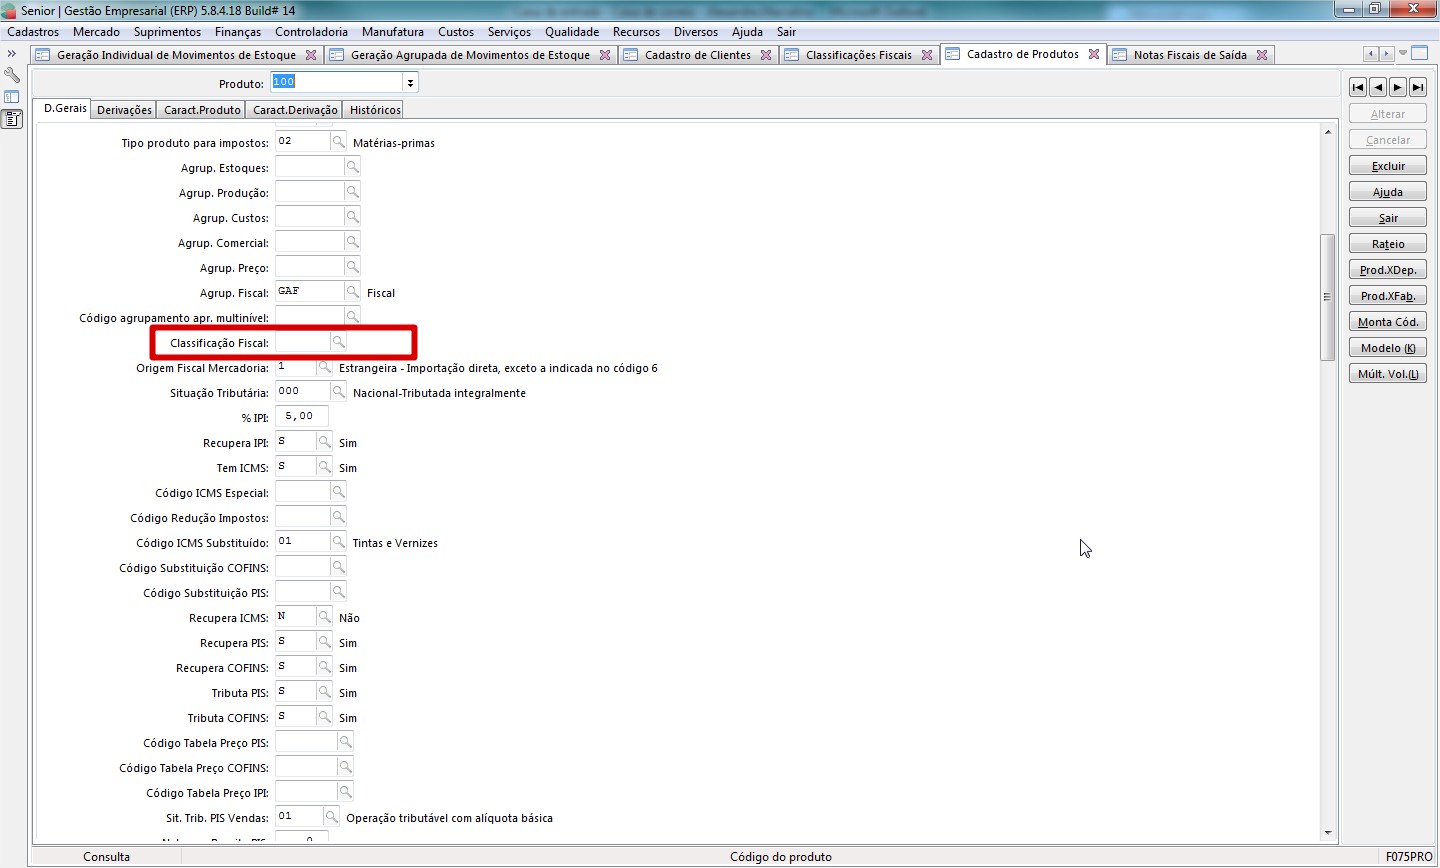Click the Situação Tributária search icon

click(x=339, y=392)
